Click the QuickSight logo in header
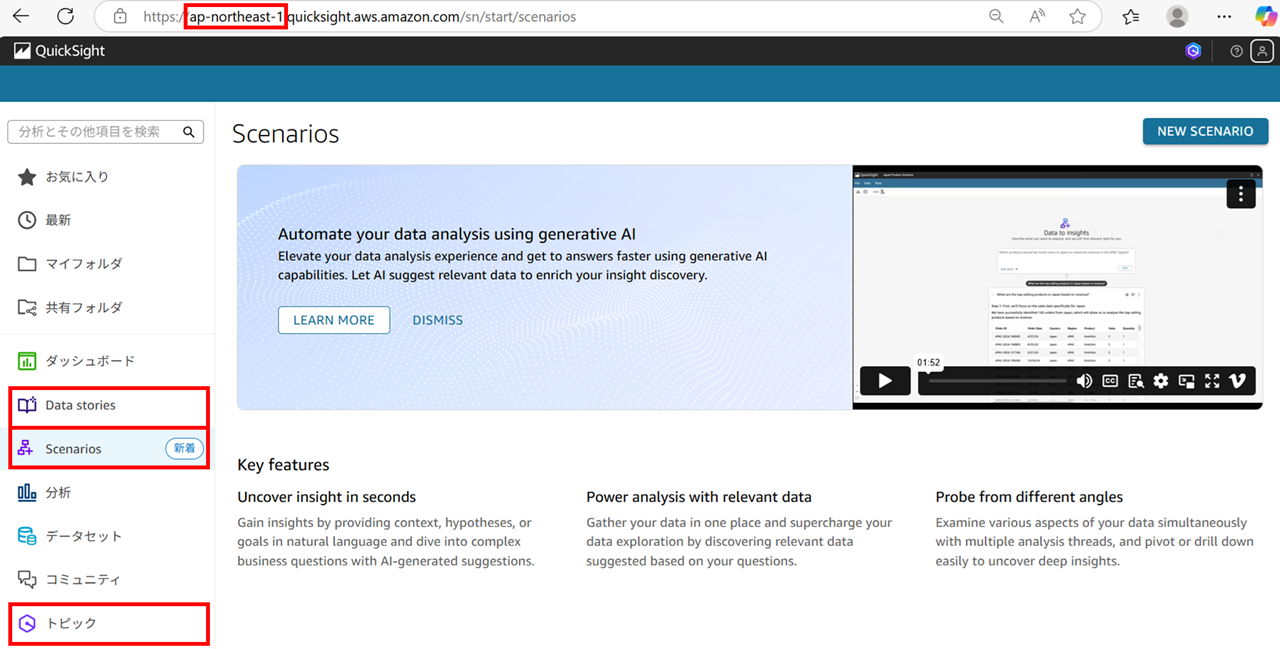This screenshot has height=649, width=1280. coord(59,51)
